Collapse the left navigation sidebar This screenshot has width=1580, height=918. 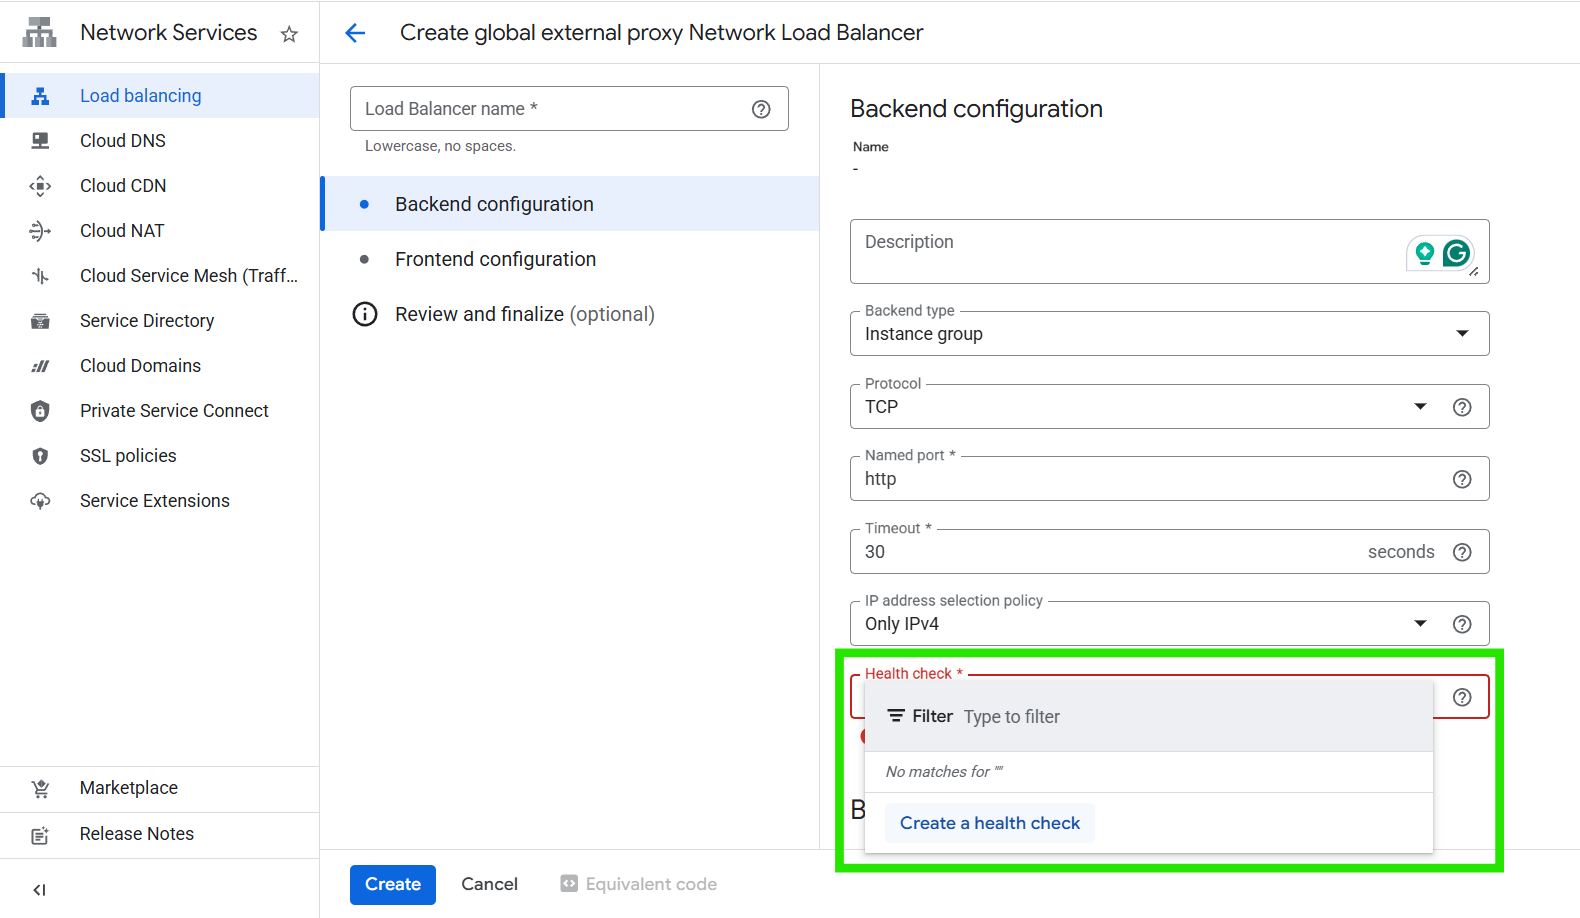39,889
